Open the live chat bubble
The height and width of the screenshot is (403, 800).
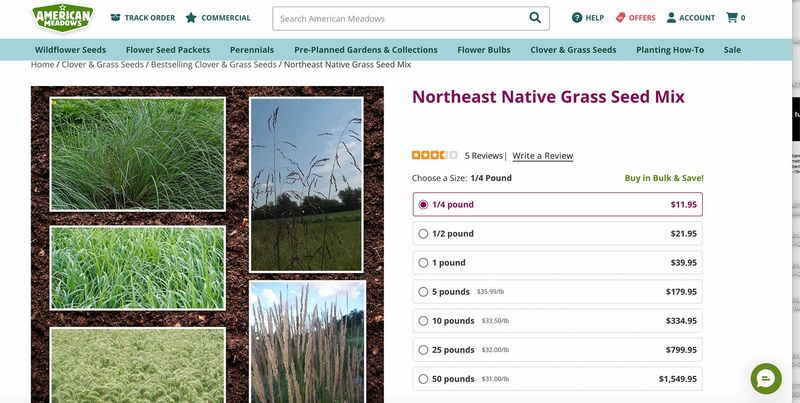766,379
